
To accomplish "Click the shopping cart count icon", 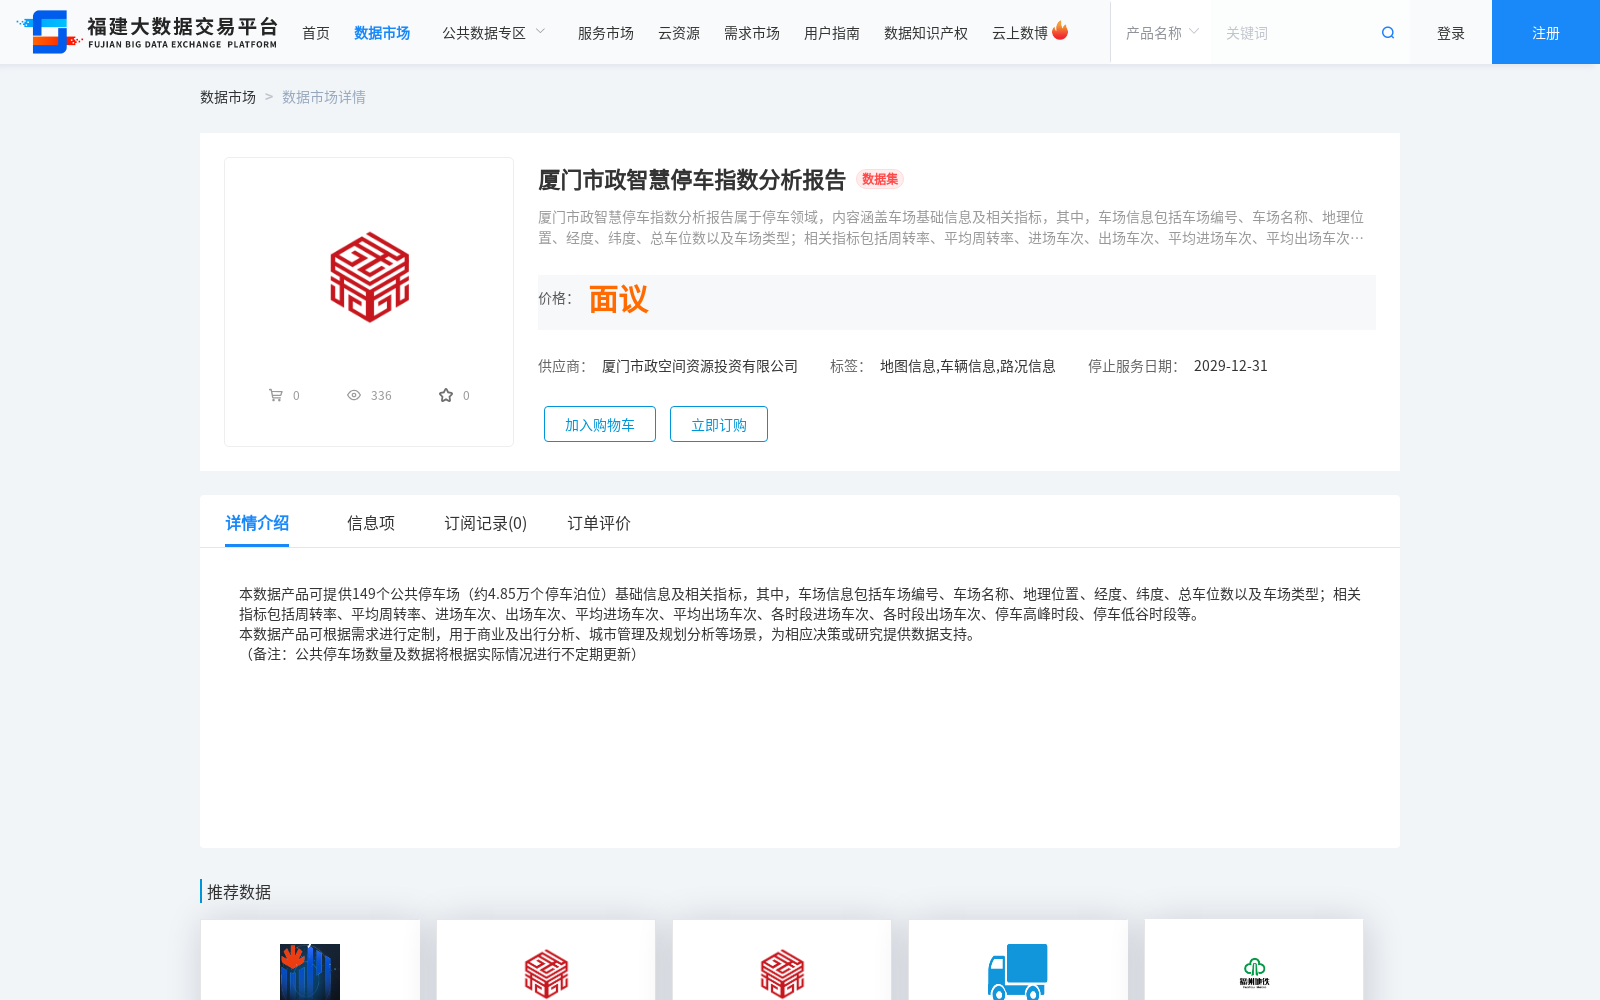I will (276, 395).
